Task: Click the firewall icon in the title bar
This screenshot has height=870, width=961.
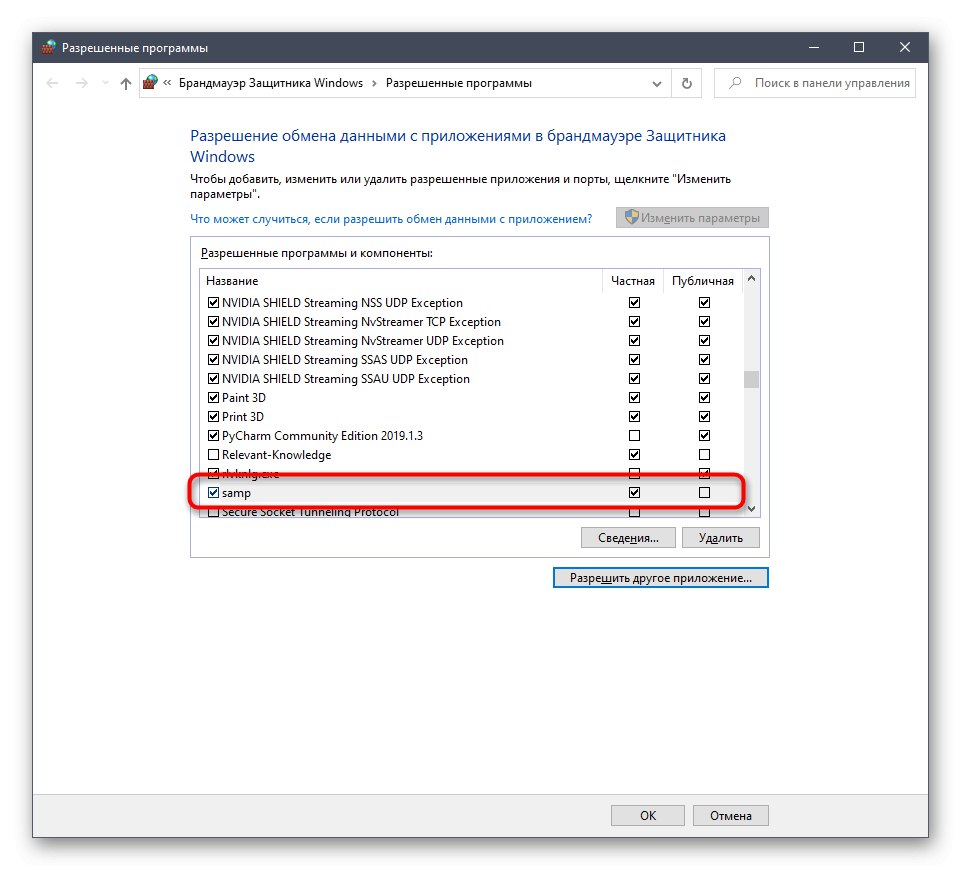Action: point(46,47)
